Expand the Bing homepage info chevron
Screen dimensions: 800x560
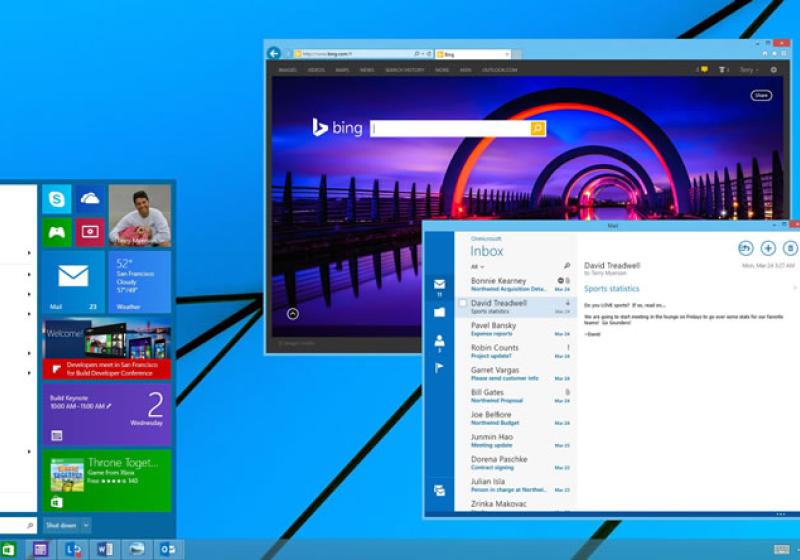coord(293,314)
